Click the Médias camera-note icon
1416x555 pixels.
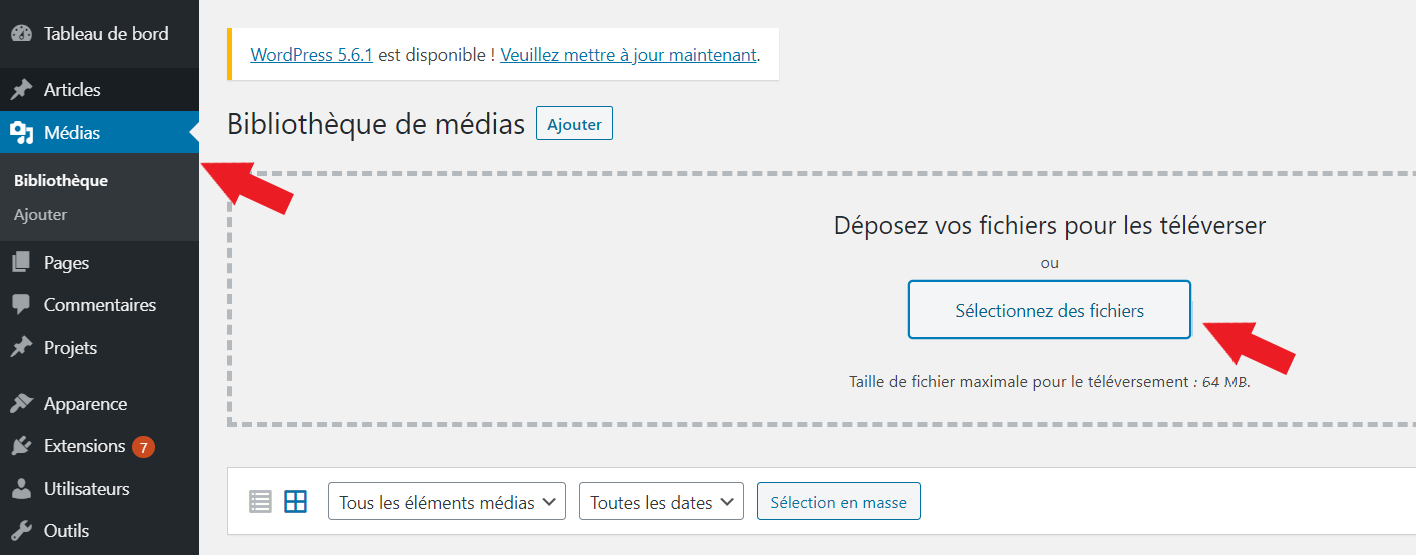point(21,132)
